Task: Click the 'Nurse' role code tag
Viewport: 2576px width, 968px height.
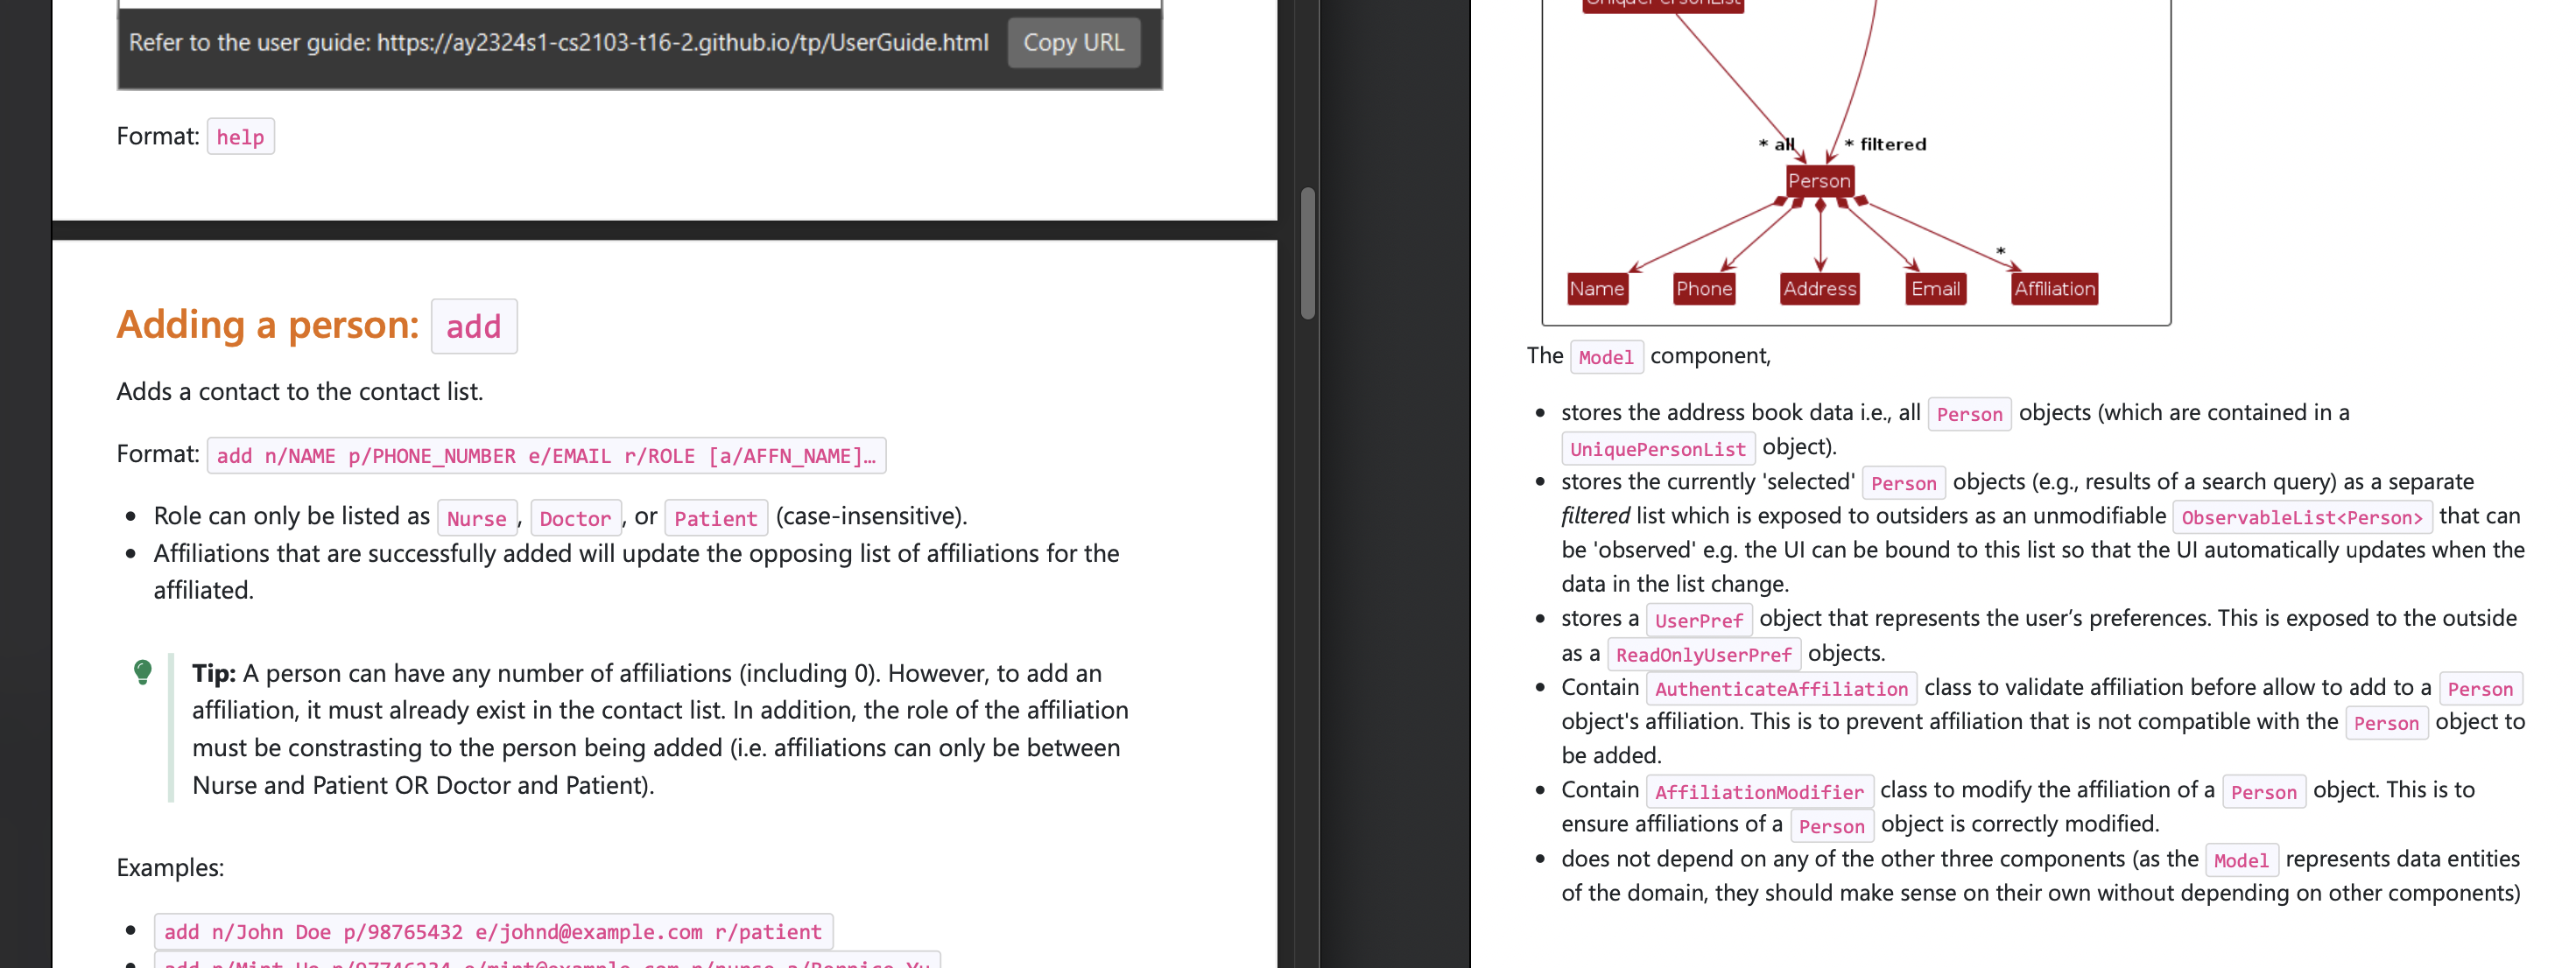Action: point(476,518)
